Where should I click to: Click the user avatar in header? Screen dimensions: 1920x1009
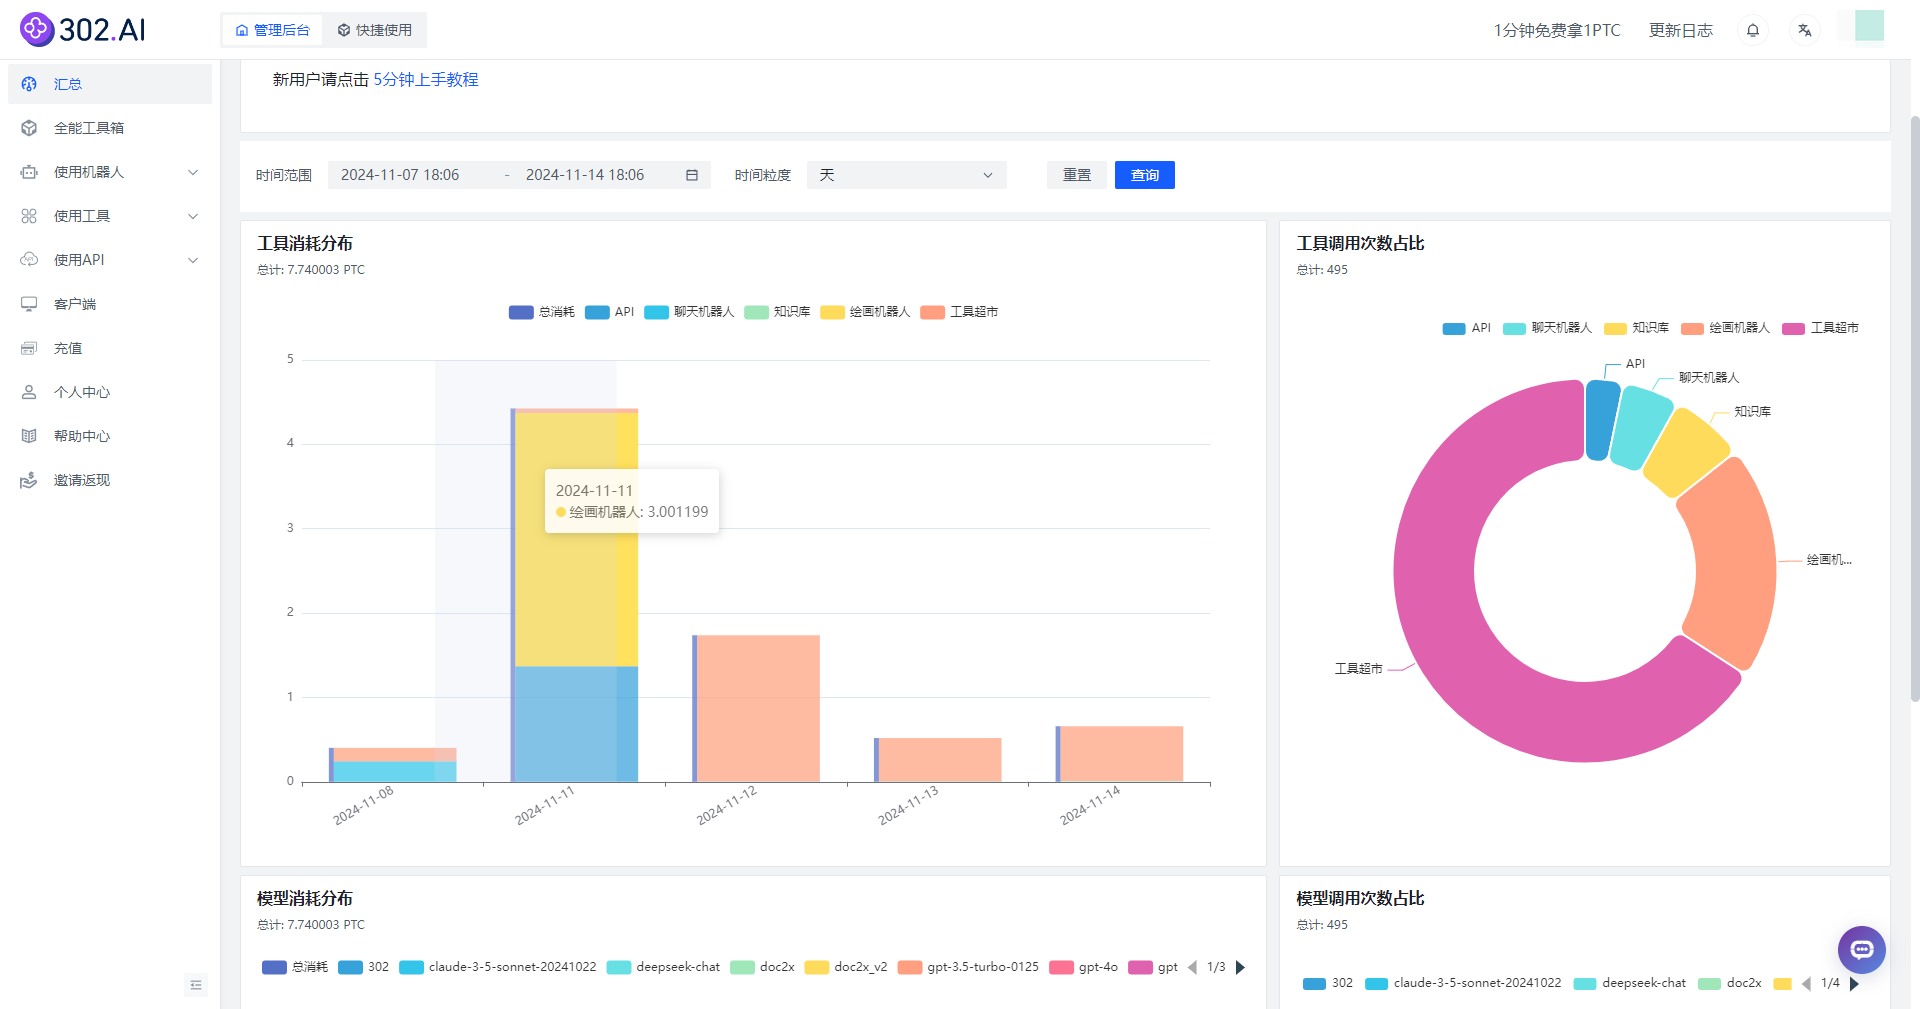coord(1869,26)
